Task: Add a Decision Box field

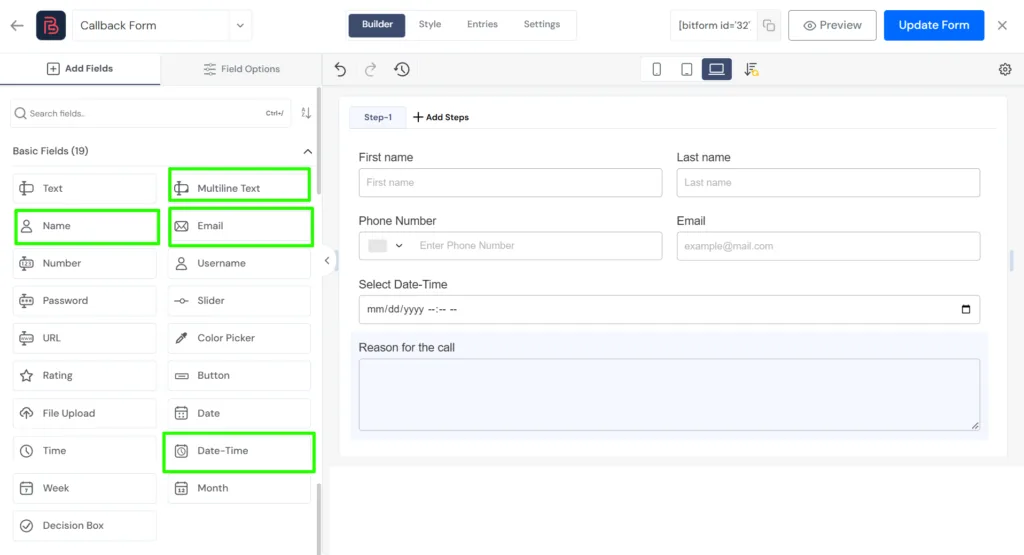Action: 85,526
